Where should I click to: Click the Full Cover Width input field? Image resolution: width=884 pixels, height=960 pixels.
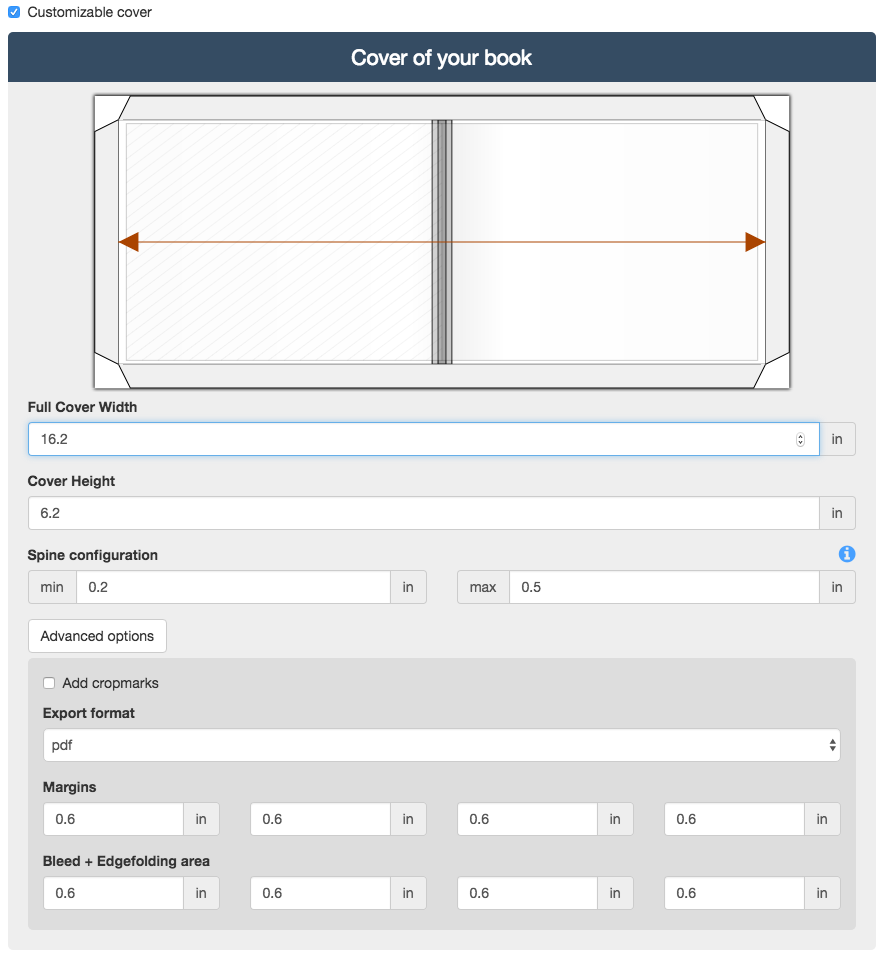pos(424,439)
